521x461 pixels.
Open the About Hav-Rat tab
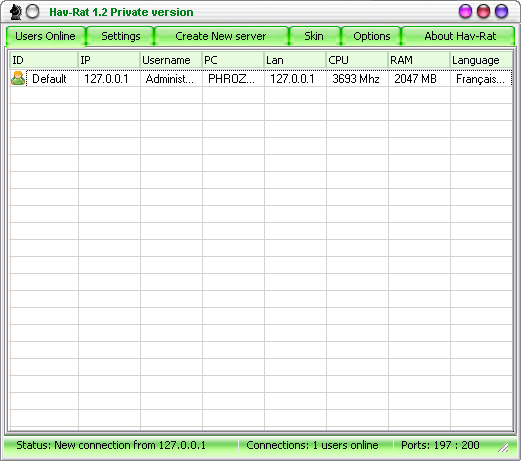pyautogui.click(x=459, y=36)
